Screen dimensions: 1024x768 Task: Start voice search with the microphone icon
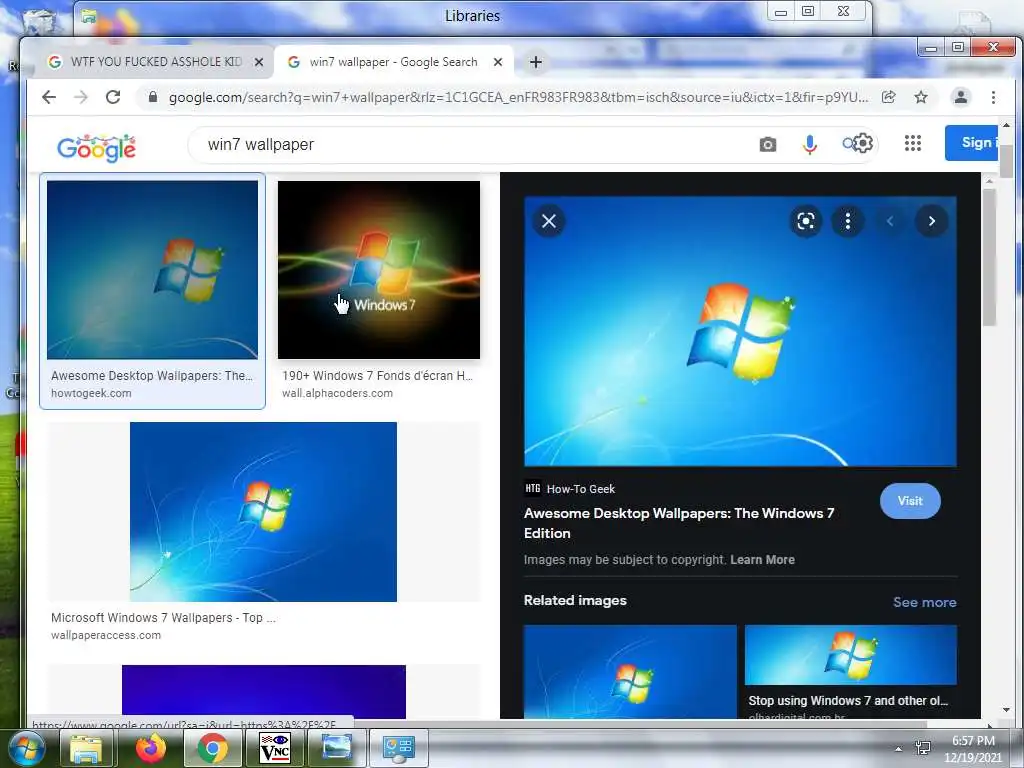click(810, 144)
